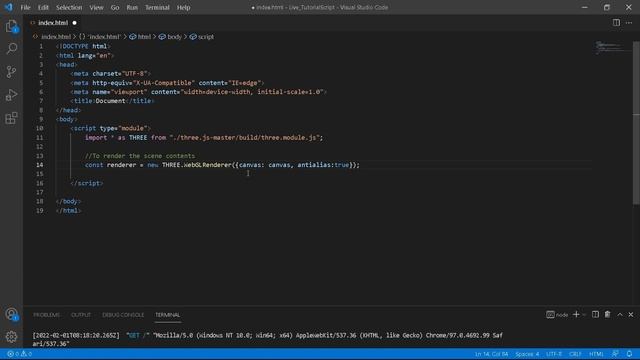Open the Edit menu

coord(43,7)
